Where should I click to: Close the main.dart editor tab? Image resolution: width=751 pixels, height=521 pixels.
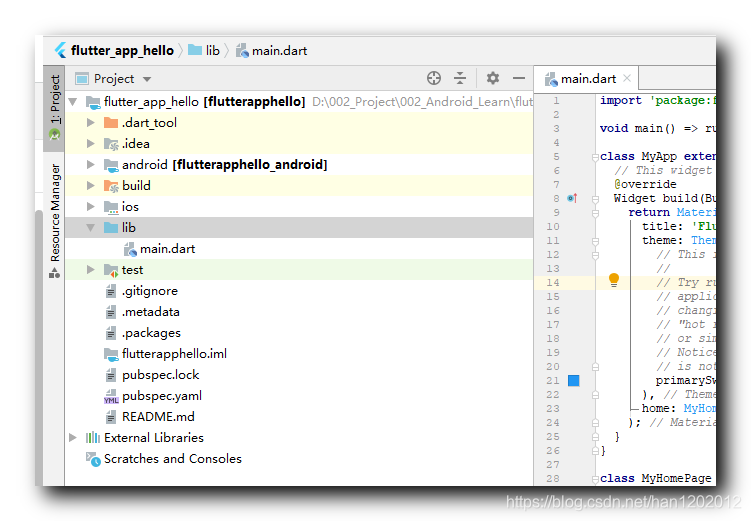click(627, 78)
